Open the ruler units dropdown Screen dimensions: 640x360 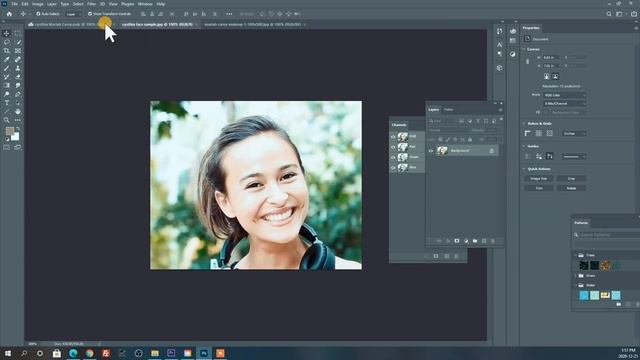574,133
